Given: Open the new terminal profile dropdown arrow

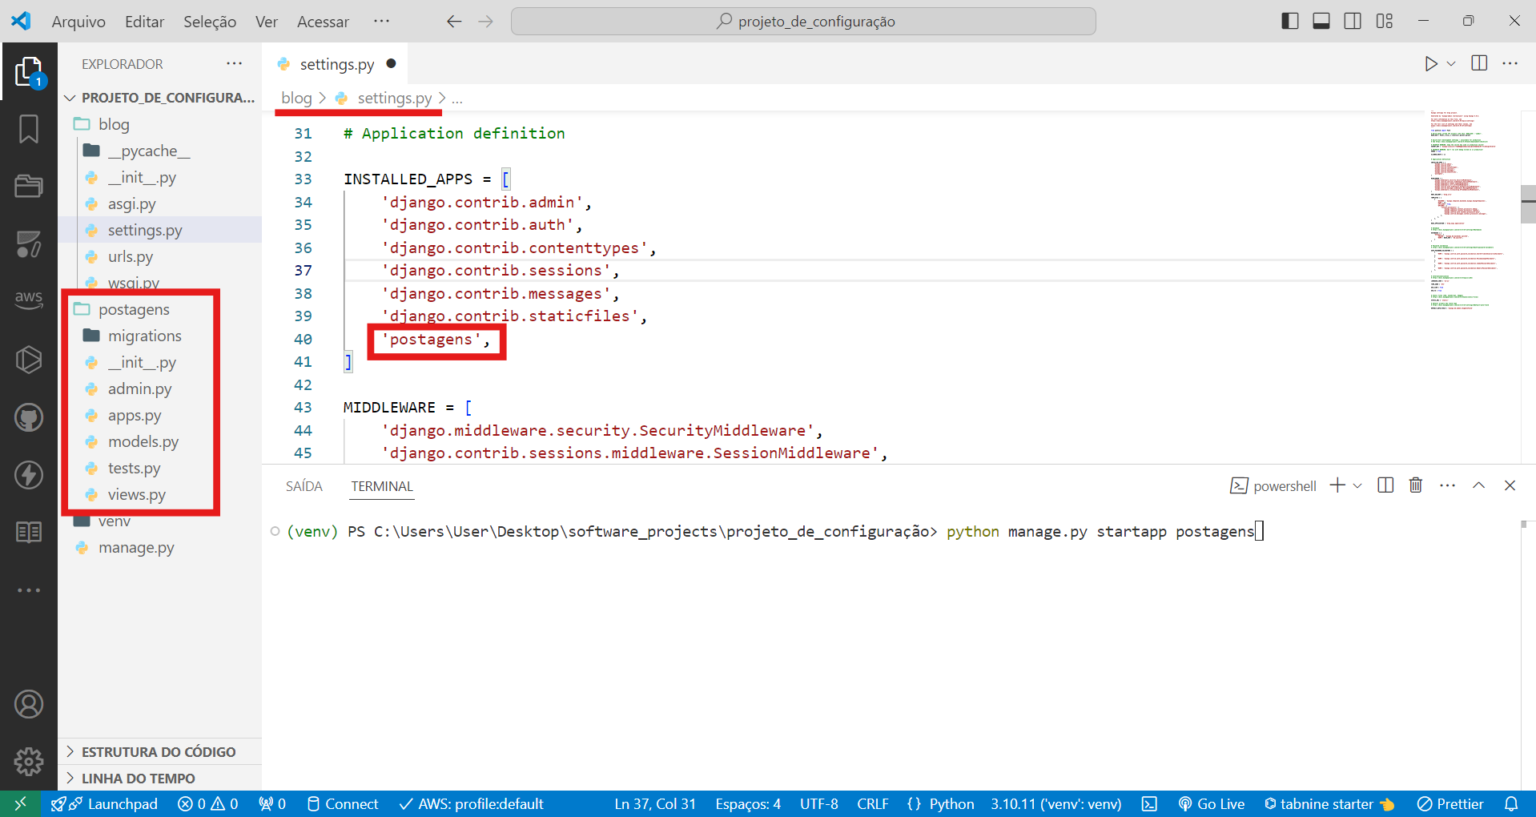Looking at the screenshot, I should click(x=1357, y=486).
